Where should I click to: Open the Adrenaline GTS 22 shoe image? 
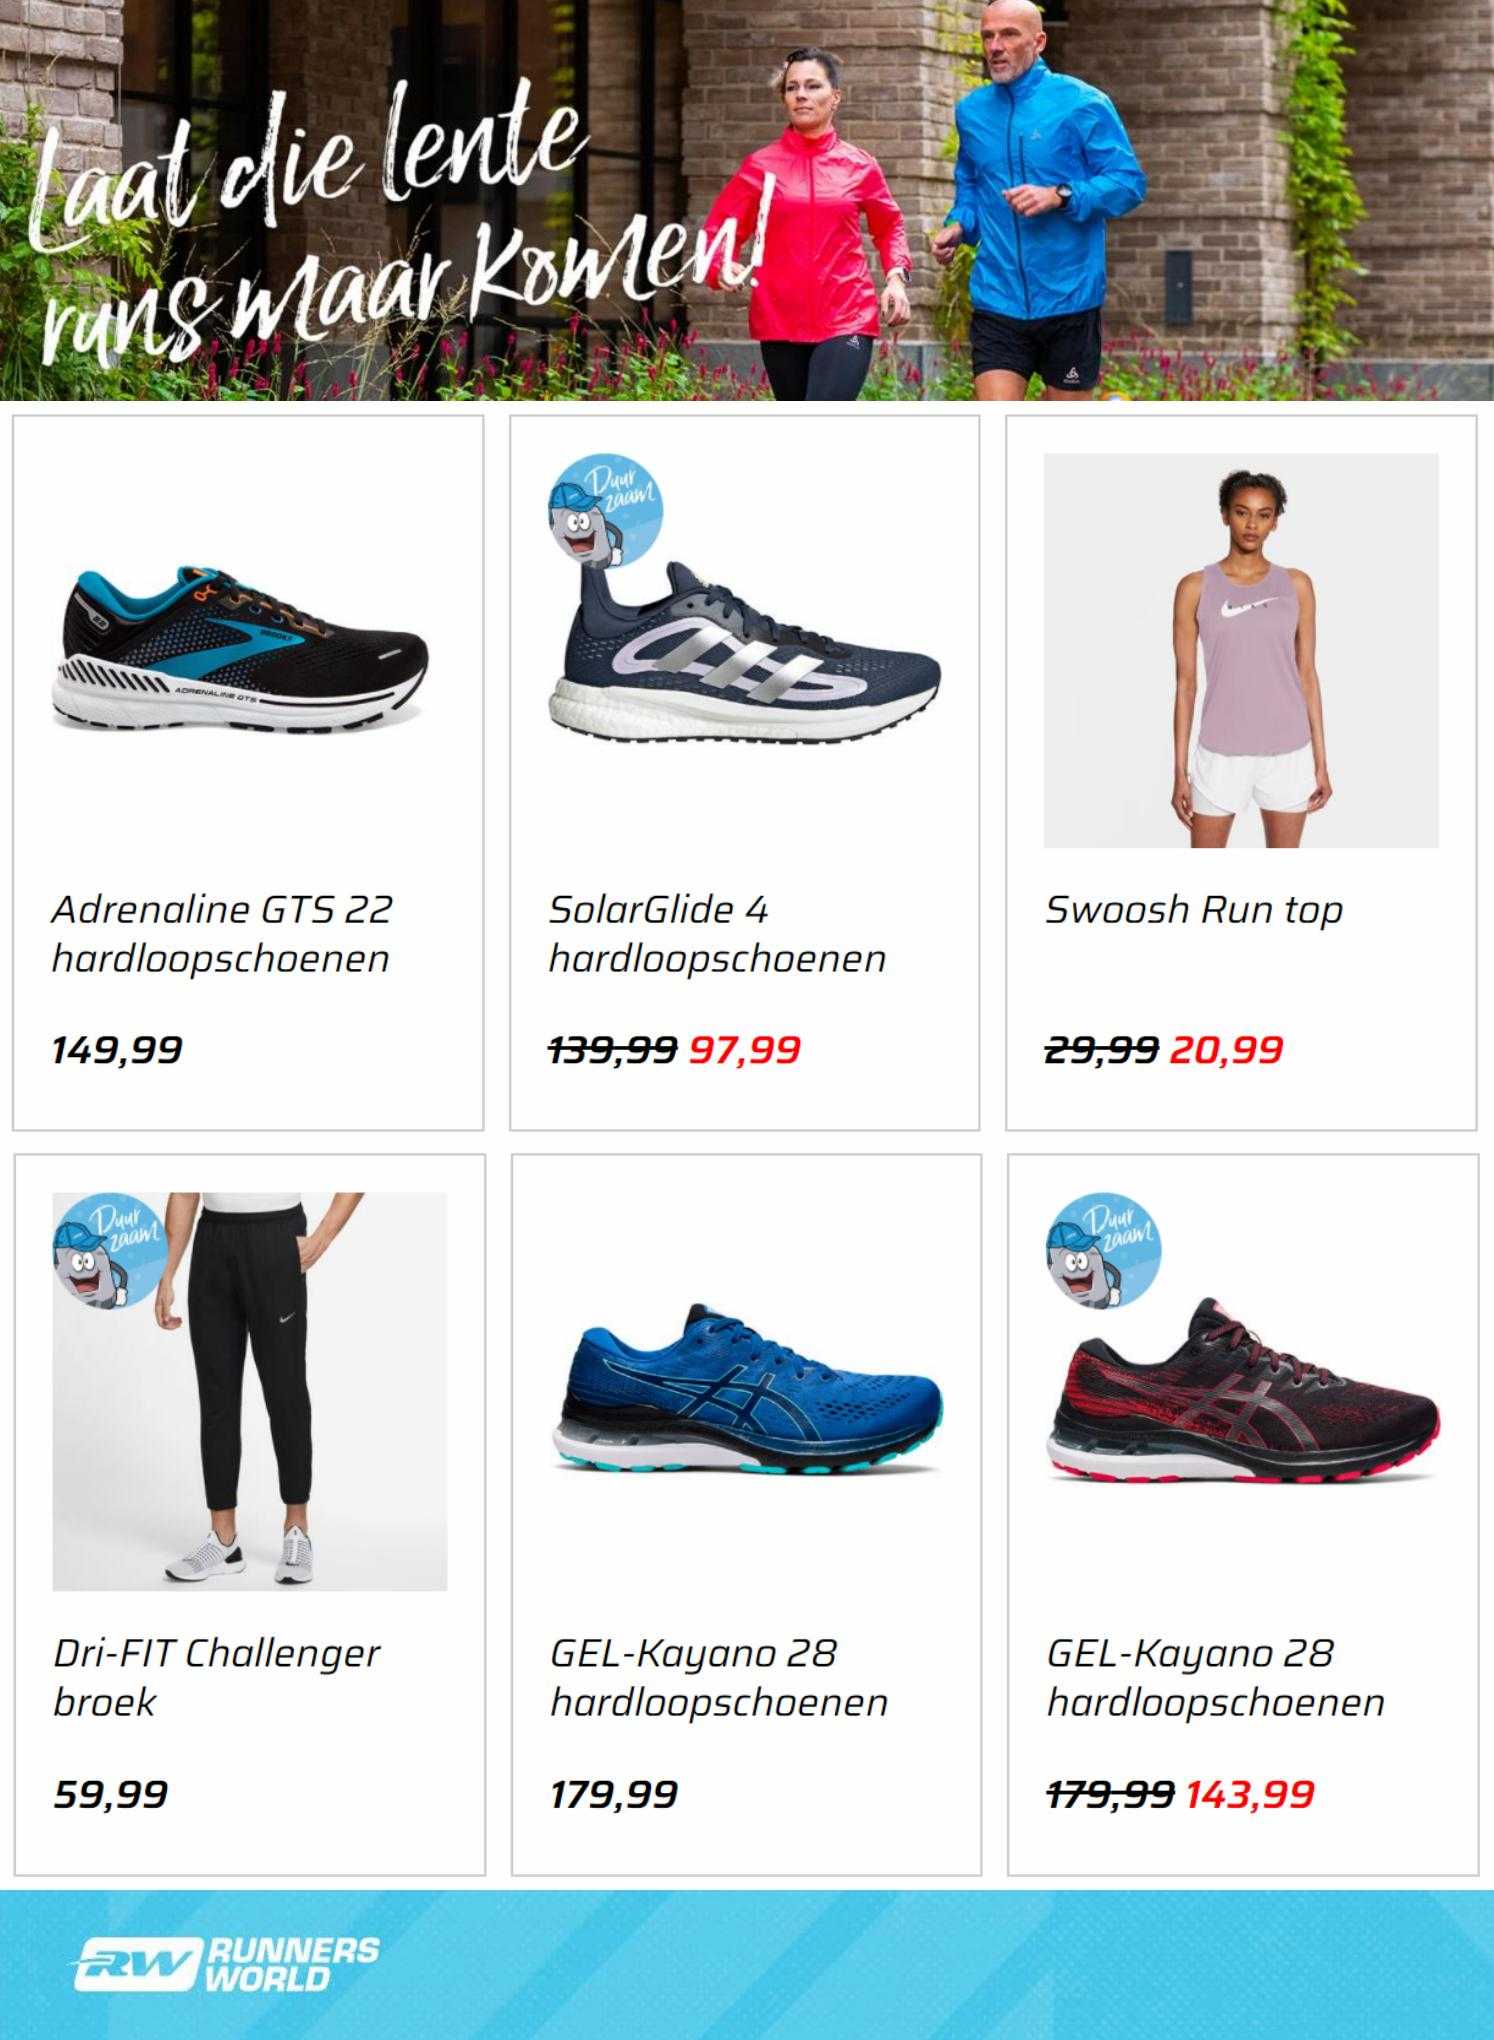[241, 651]
